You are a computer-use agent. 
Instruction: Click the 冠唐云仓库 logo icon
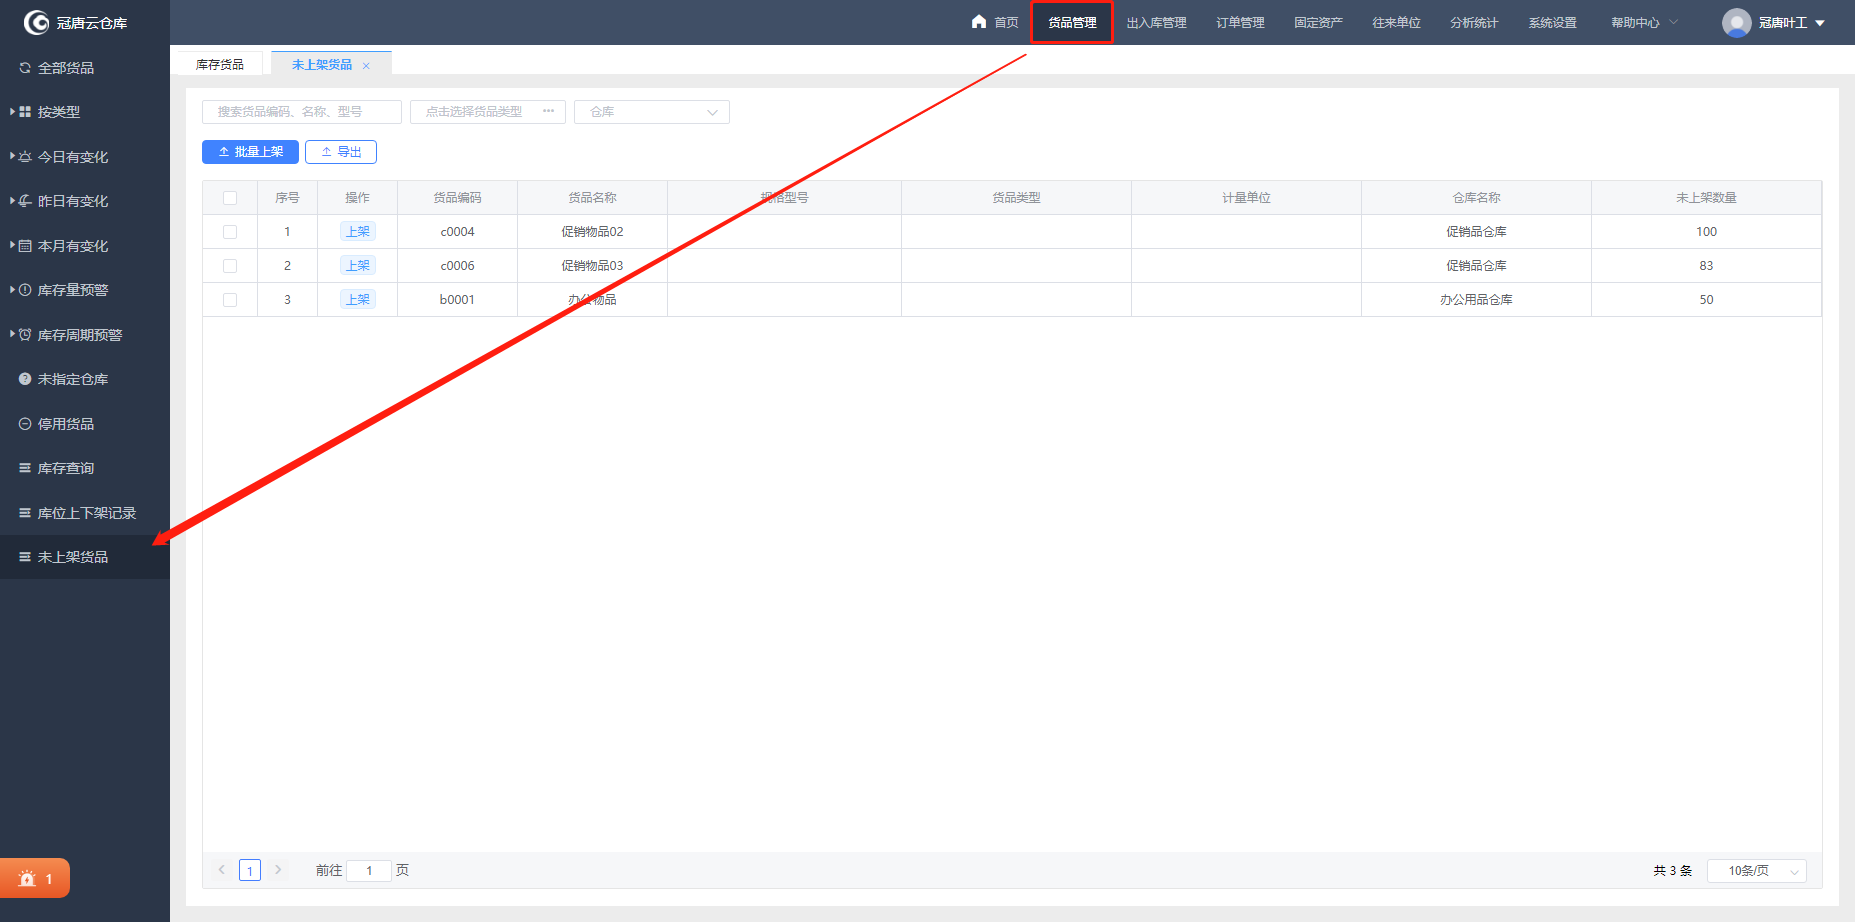[36, 22]
